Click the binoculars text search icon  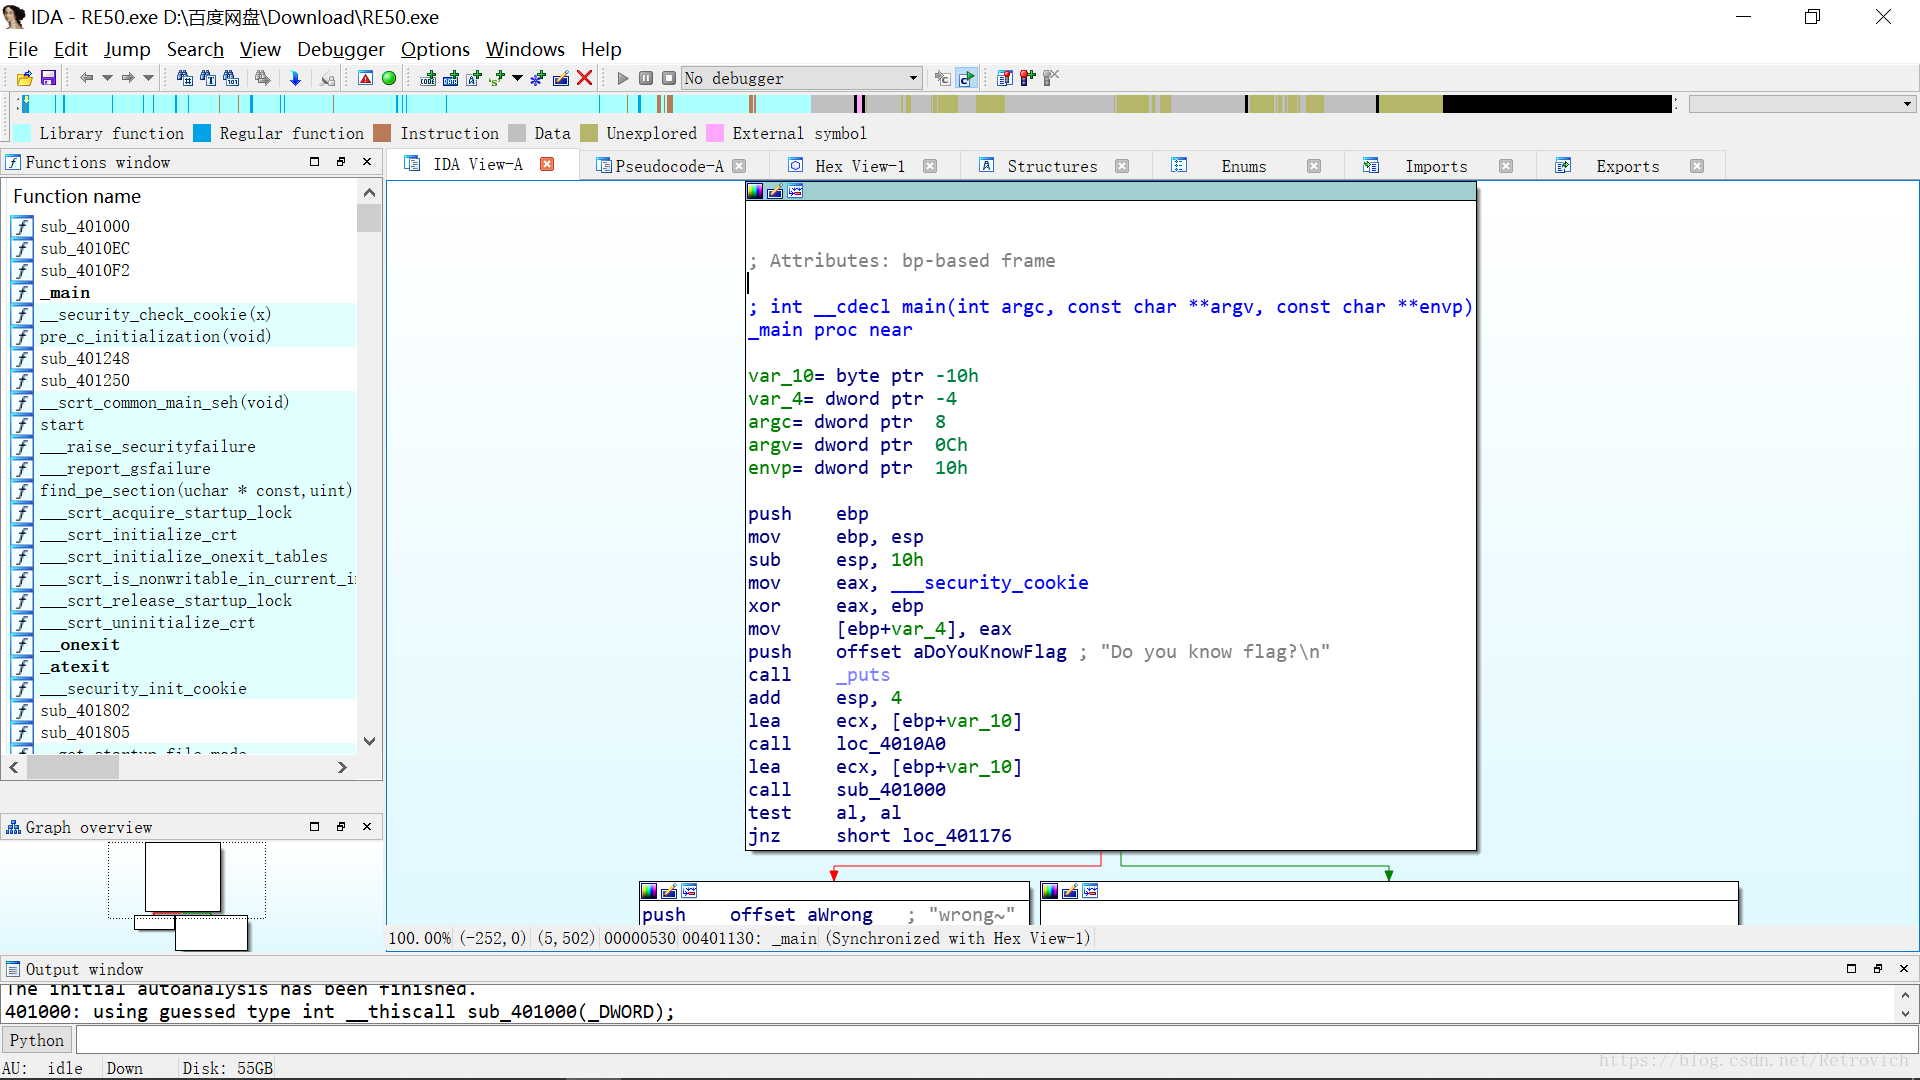coord(208,78)
